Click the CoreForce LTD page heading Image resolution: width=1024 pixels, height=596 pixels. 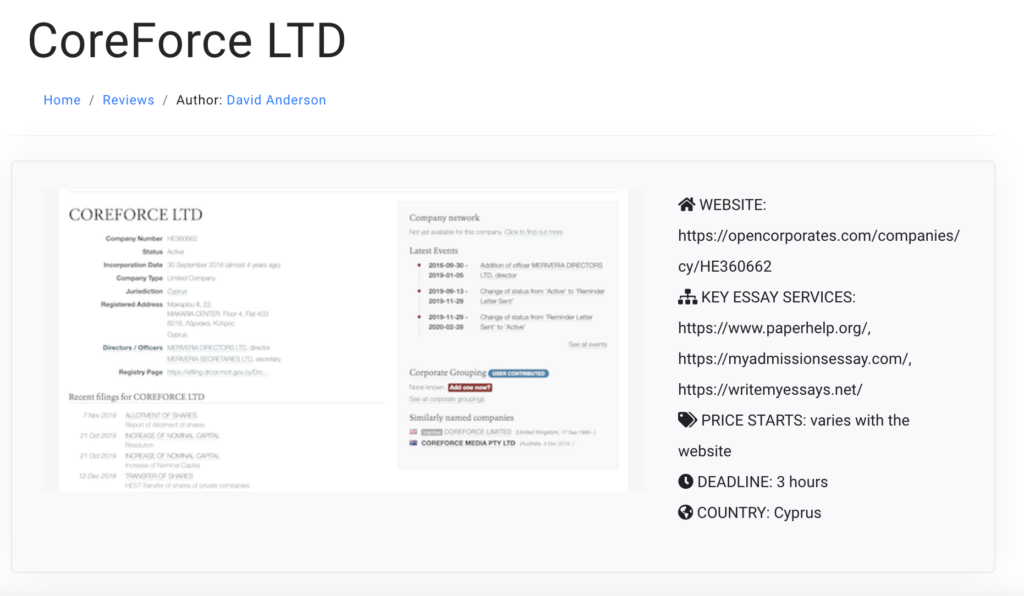[x=187, y=40]
